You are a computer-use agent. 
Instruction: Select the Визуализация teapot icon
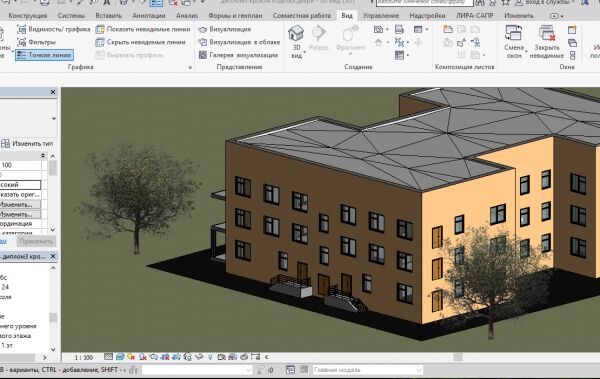click(x=202, y=29)
